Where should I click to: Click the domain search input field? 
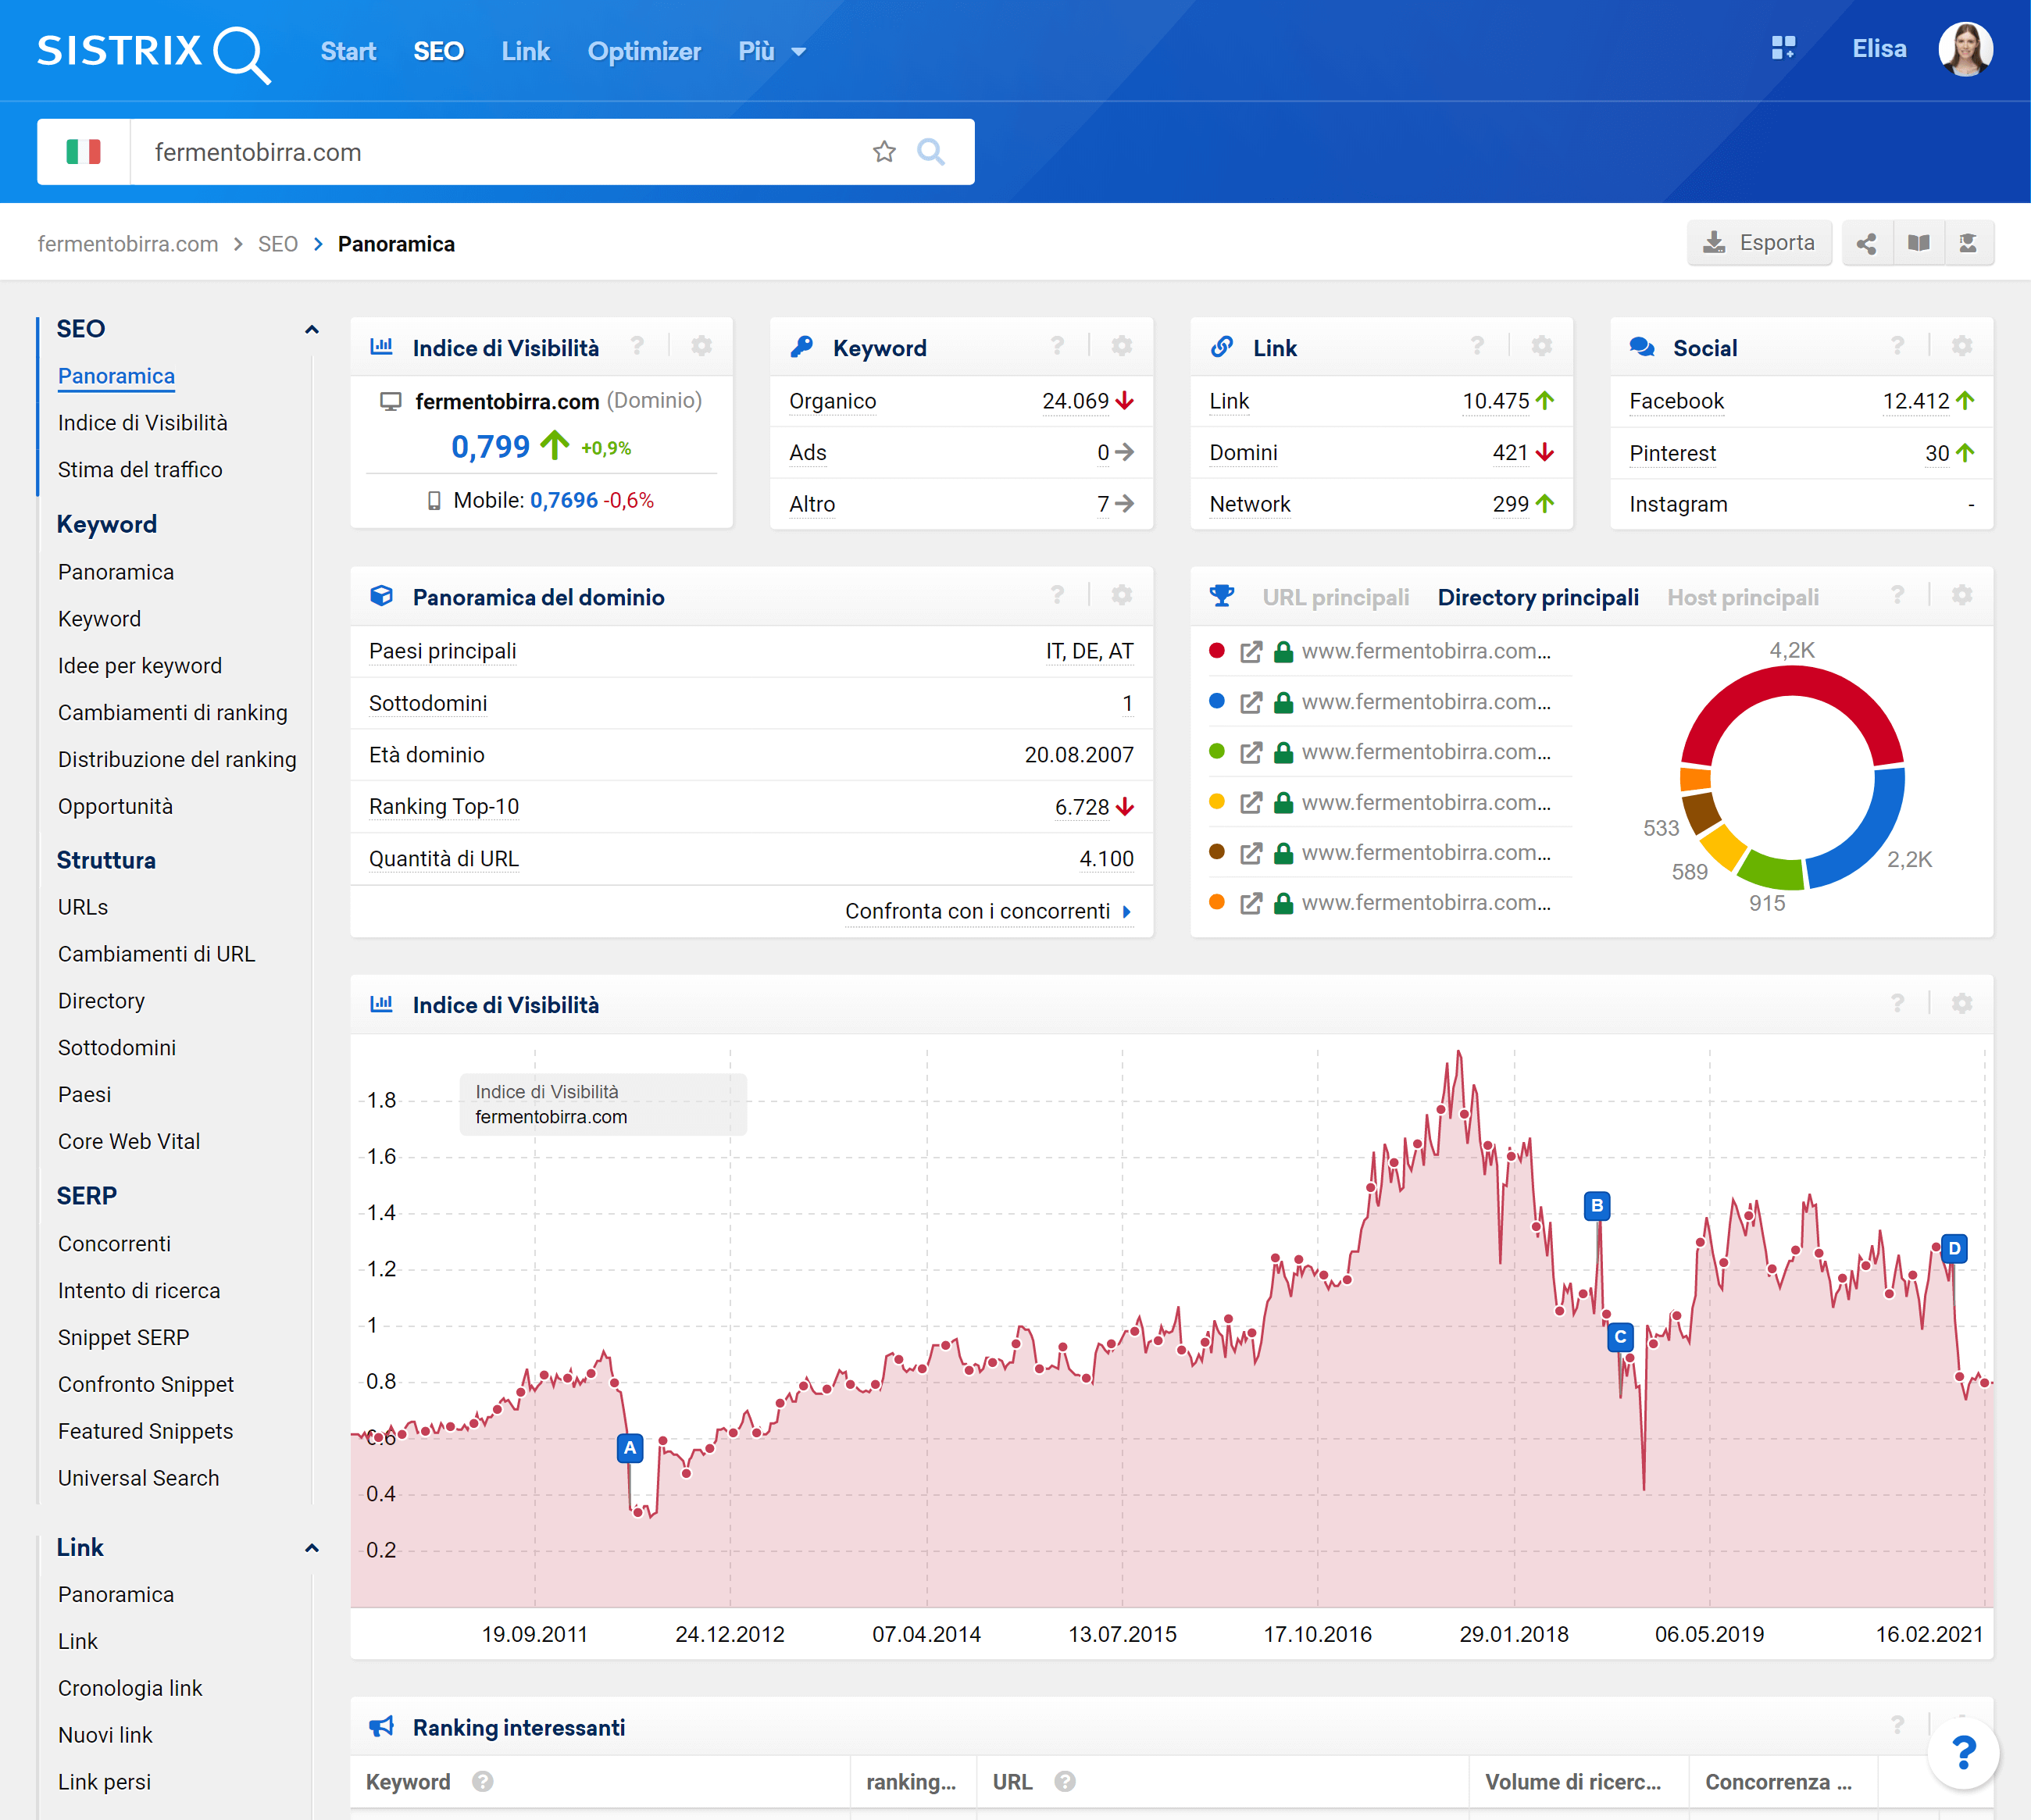click(500, 152)
